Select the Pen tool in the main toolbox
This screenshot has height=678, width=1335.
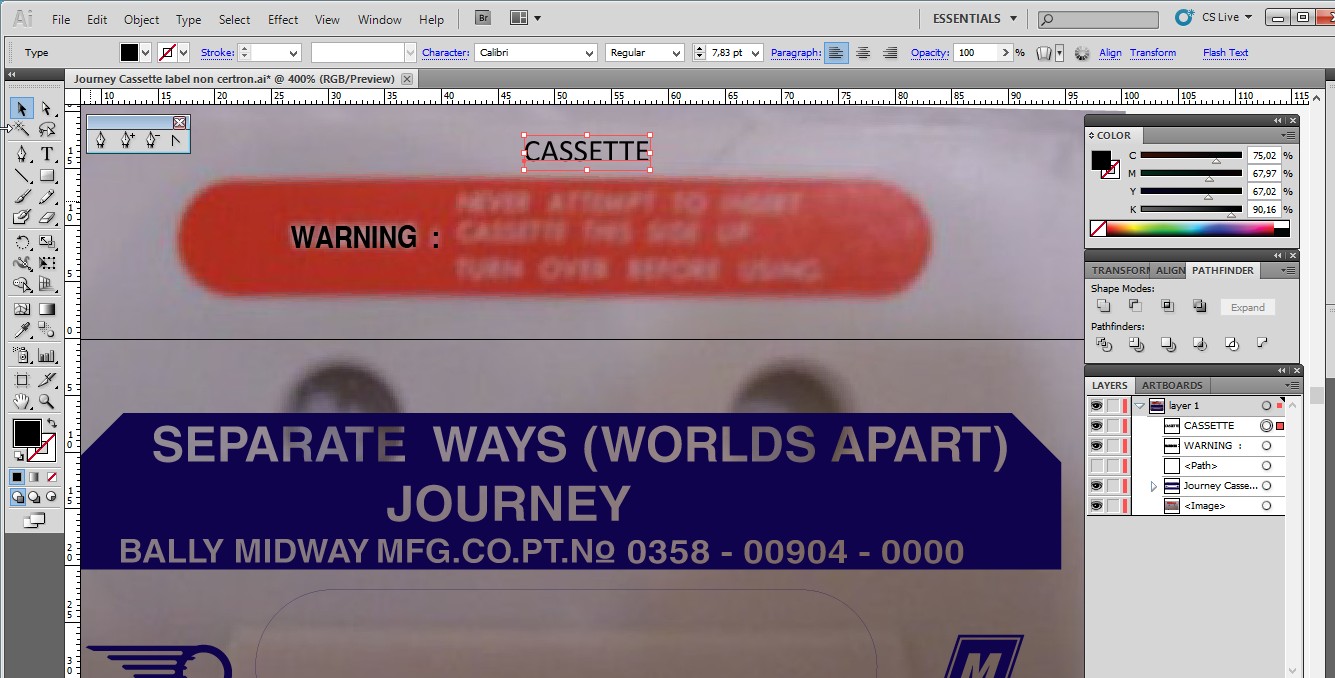click(x=22, y=154)
